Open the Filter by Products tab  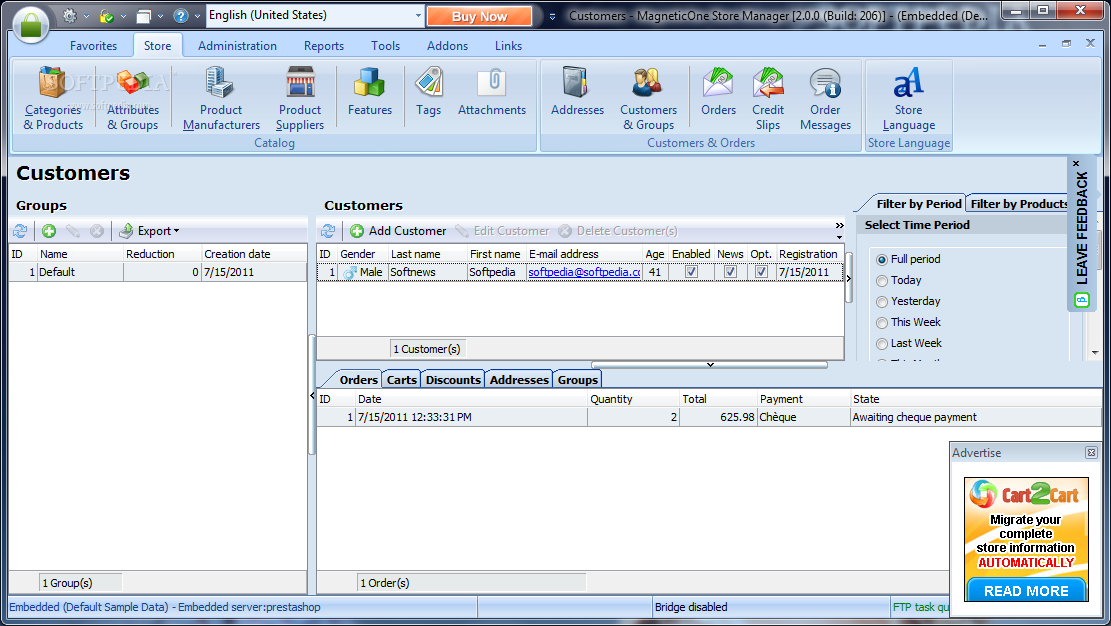pos(1019,203)
